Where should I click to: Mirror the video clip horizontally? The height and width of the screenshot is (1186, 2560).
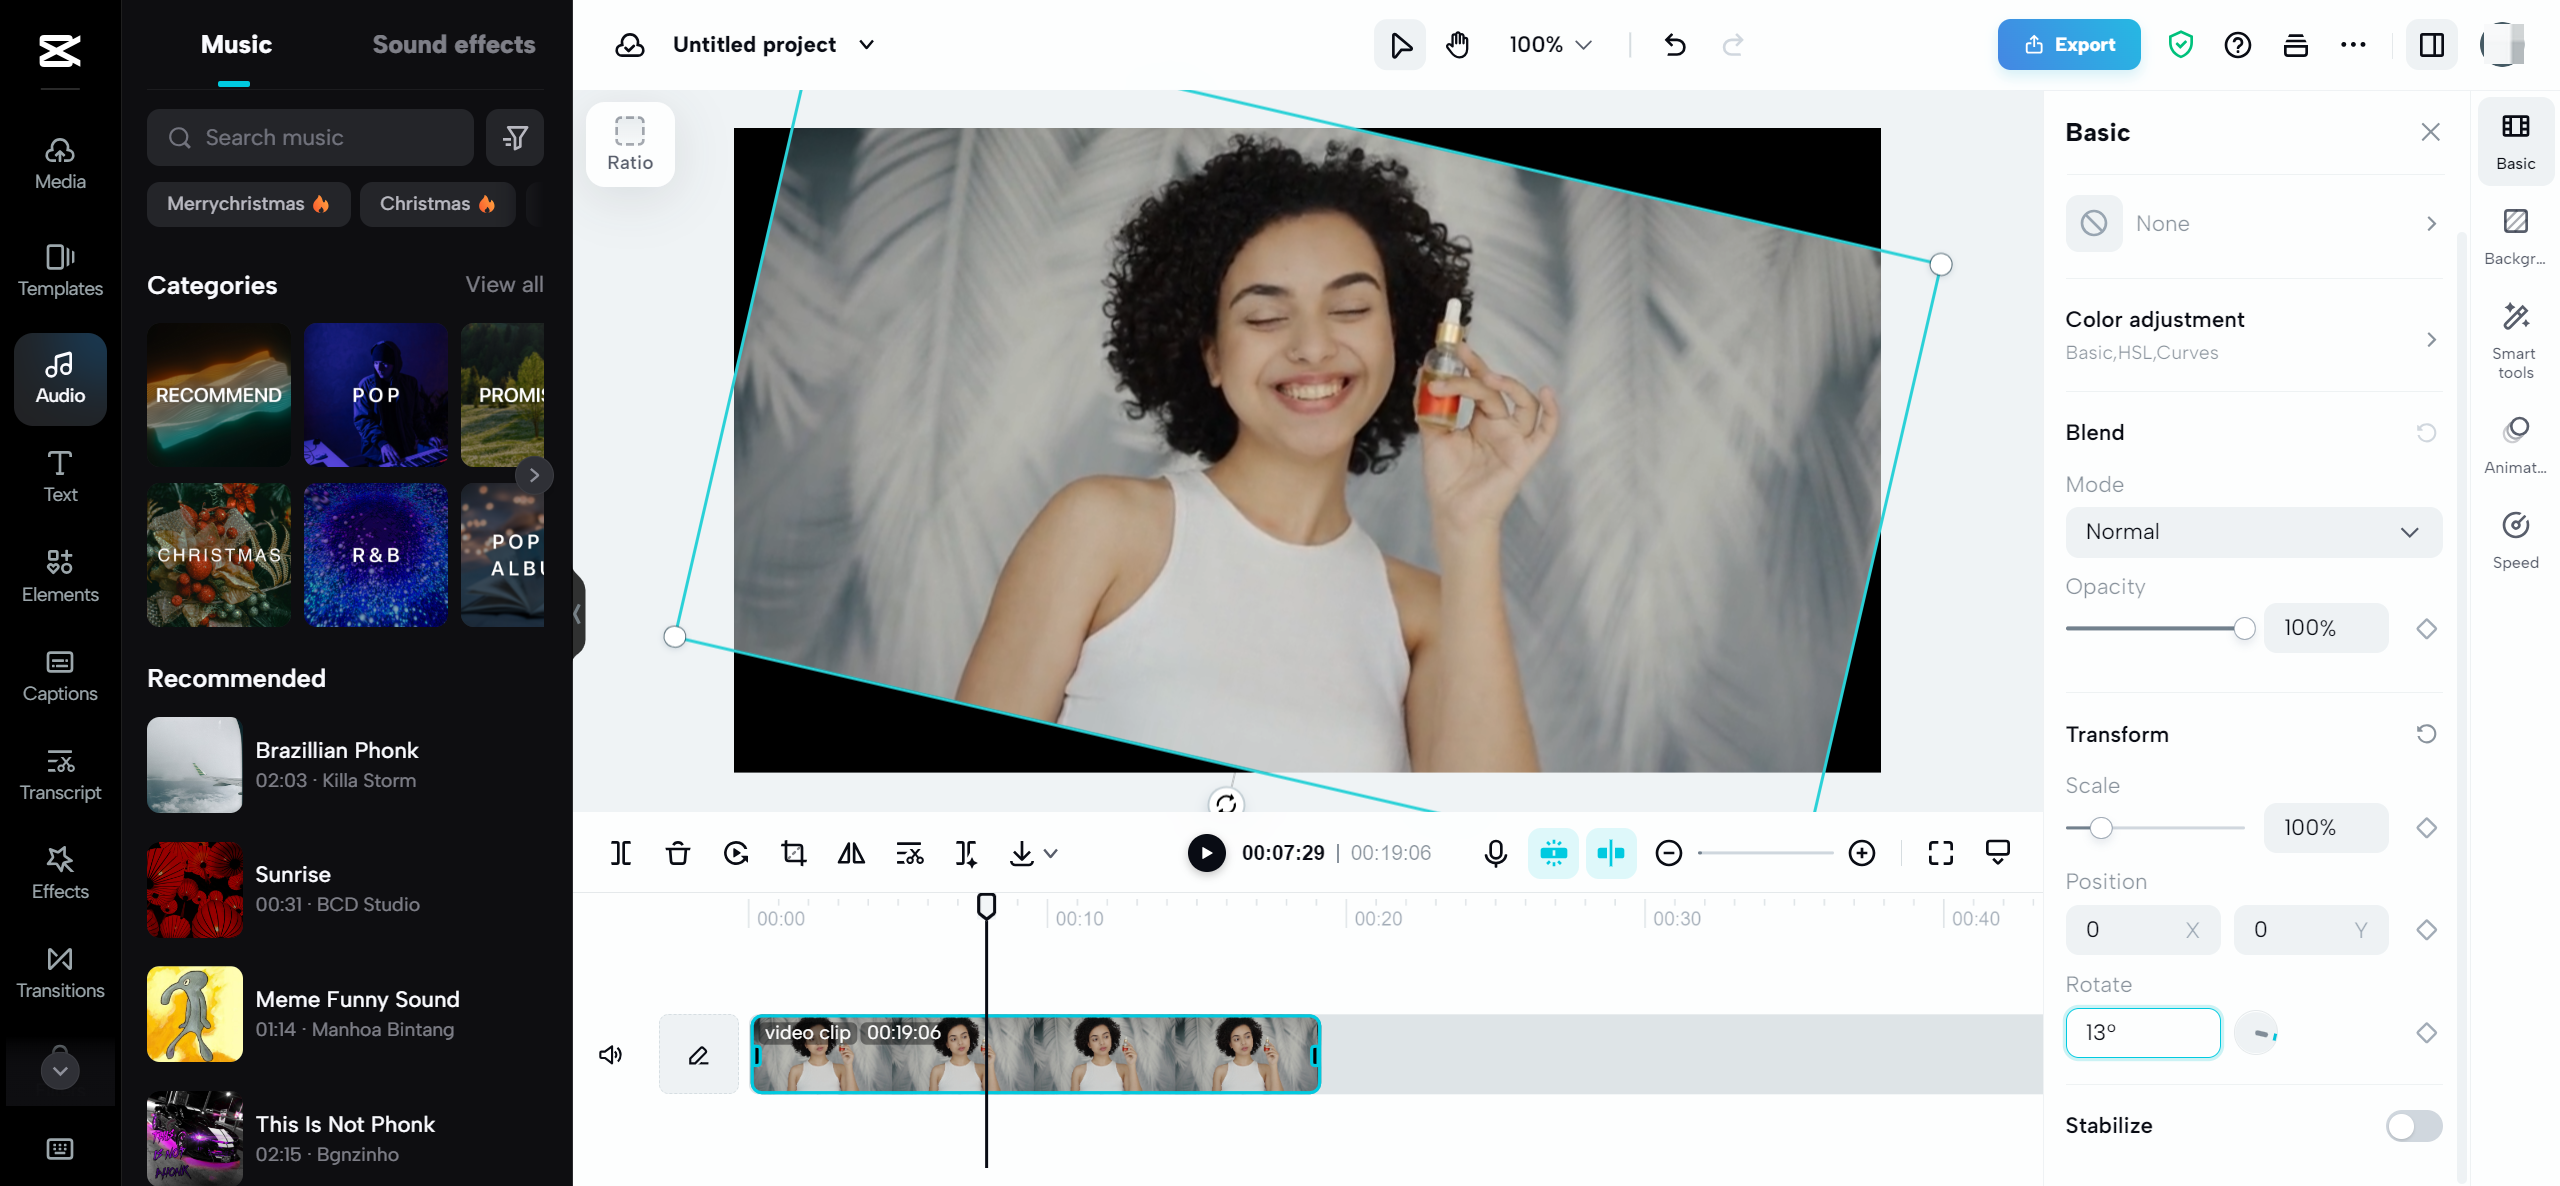[851, 853]
